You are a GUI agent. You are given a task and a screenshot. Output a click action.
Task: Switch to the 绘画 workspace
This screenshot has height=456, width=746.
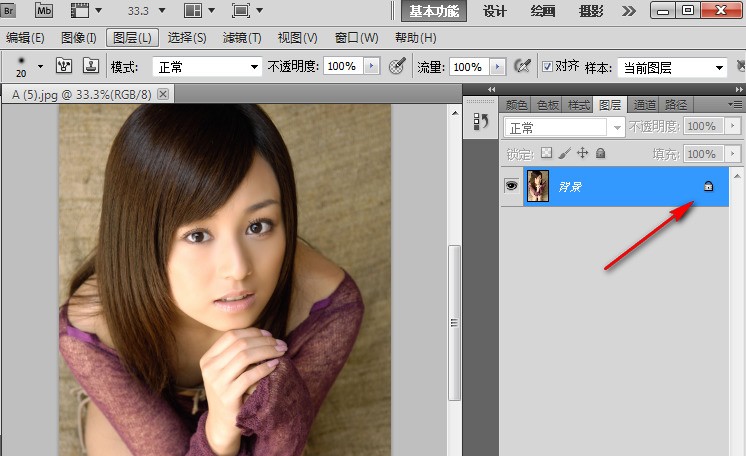pyautogui.click(x=543, y=11)
